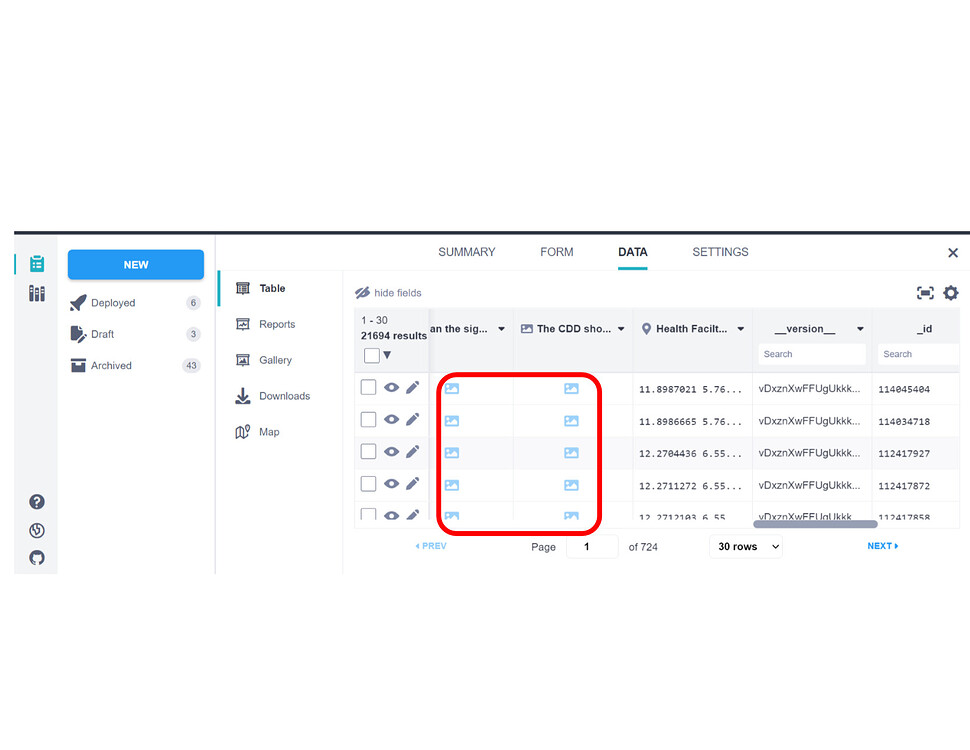Go to the next page with NEXT

pyautogui.click(x=880, y=546)
